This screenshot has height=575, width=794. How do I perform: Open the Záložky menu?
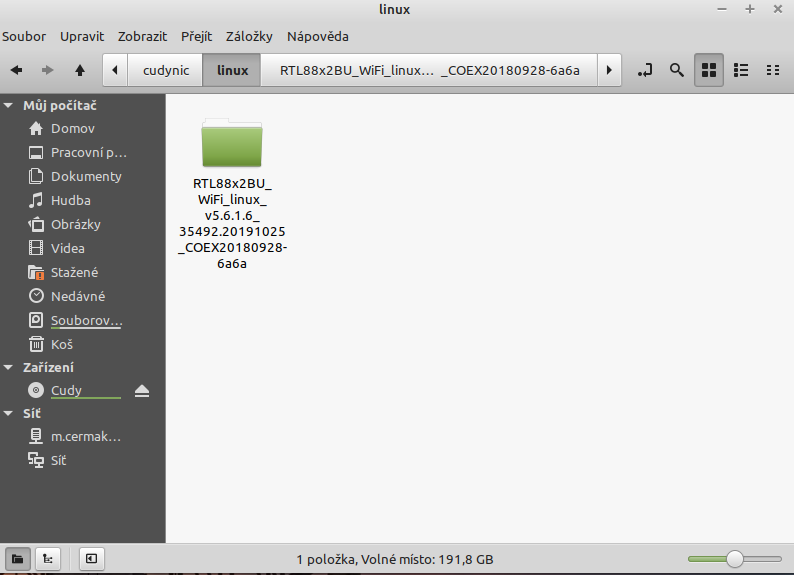(249, 37)
